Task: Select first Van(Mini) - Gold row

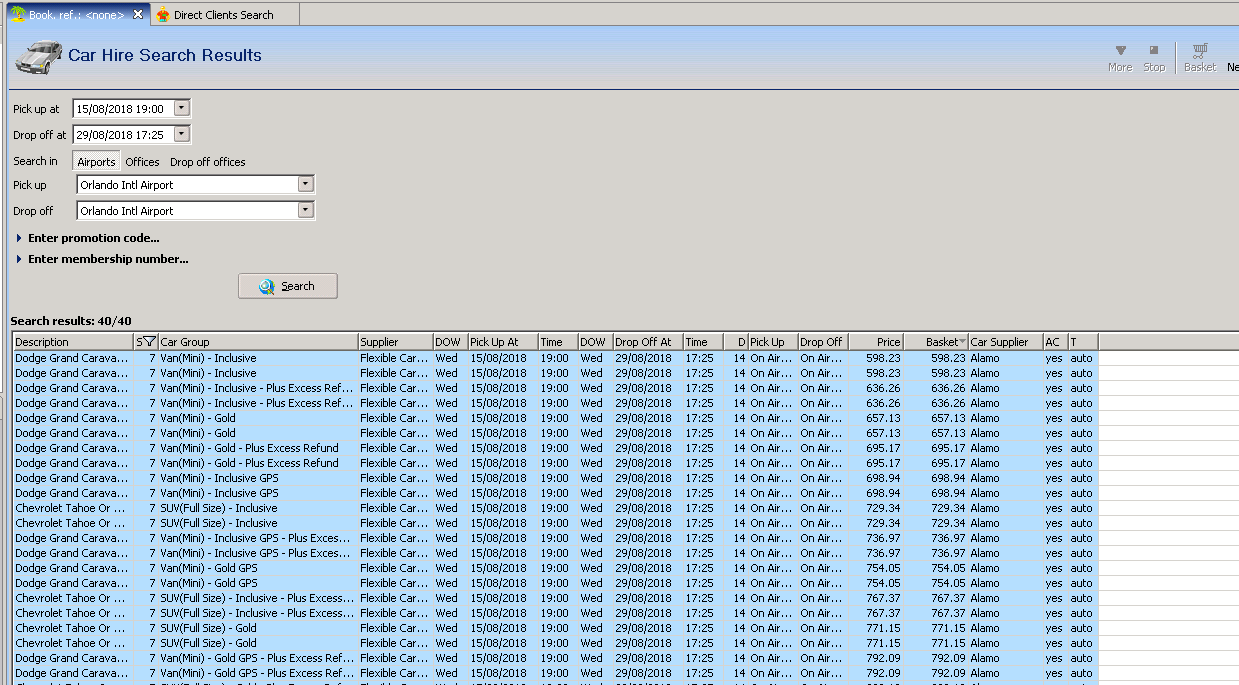Action: 555,418
